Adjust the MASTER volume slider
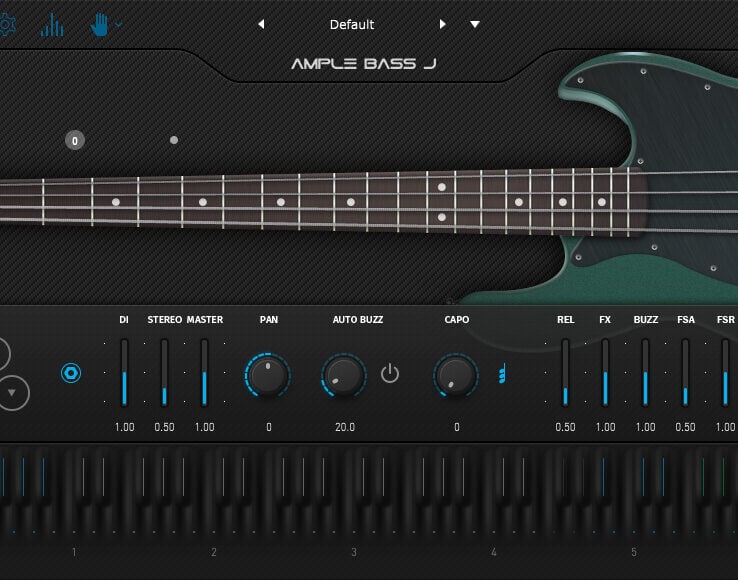Image resolution: width=738 pixels, height=580 pixels. coord(204,372)
